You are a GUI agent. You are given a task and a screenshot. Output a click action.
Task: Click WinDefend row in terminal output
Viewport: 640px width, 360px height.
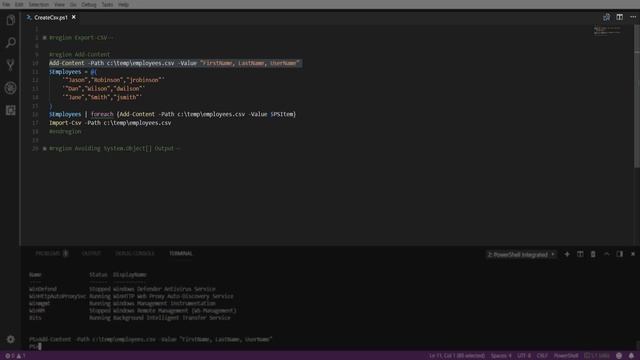122,289
